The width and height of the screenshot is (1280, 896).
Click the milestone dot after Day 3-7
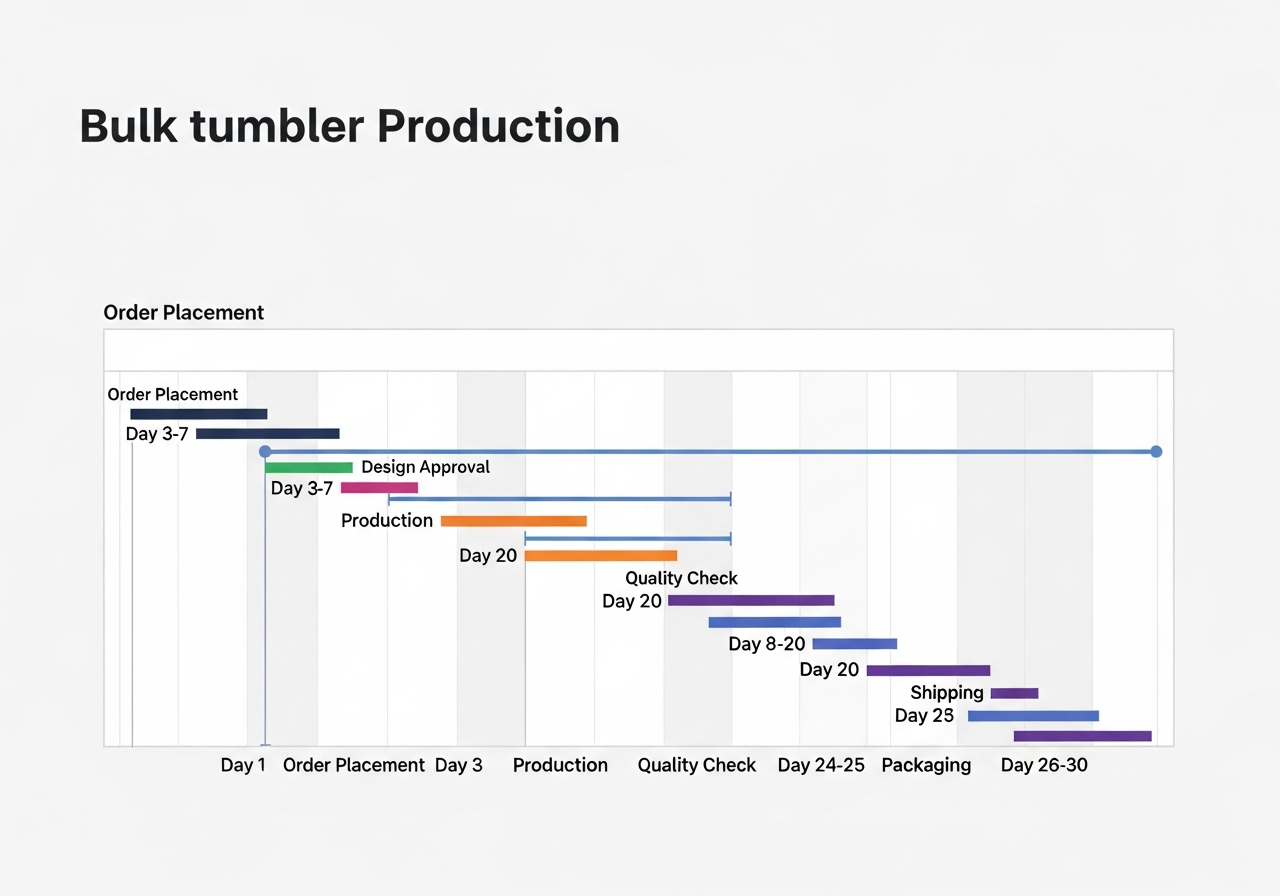tap(264, 451)
